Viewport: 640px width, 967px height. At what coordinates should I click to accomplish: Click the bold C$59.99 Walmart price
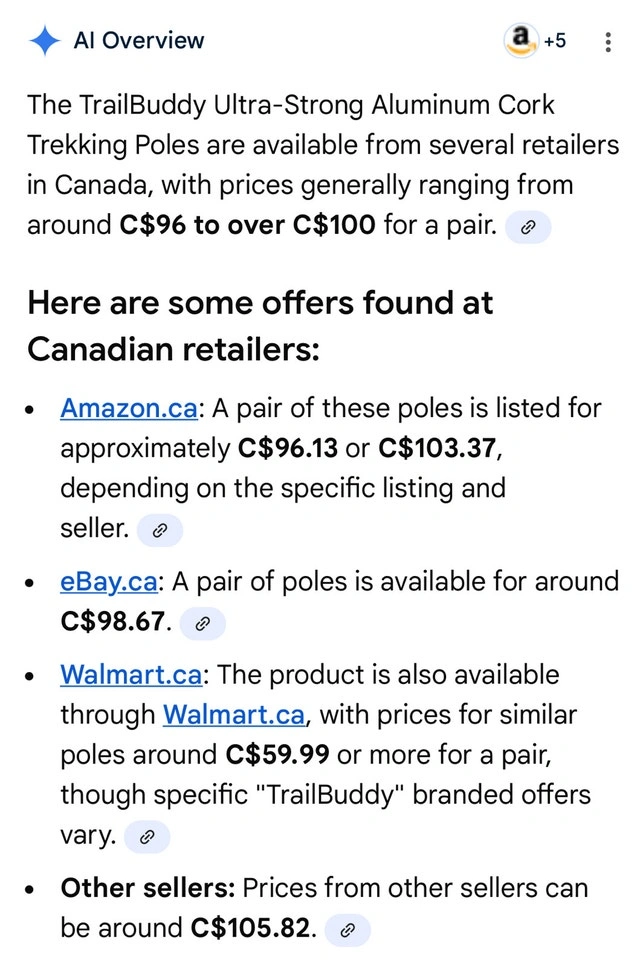click(x=277, y=753)
